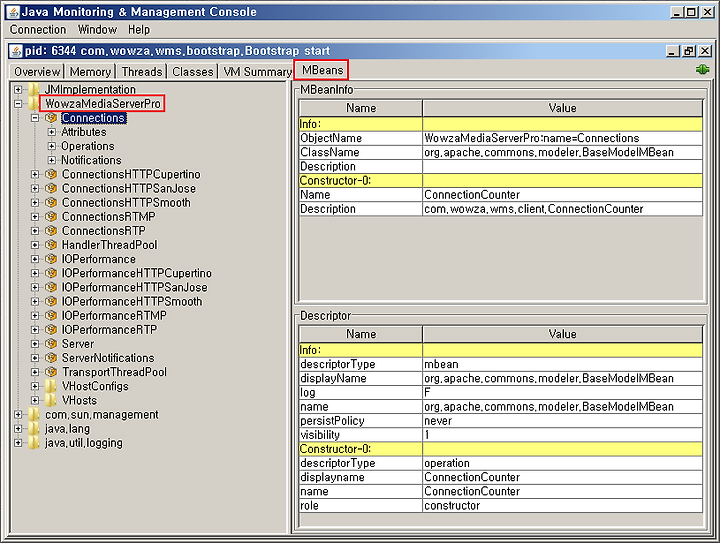Click the VHosts folder icon
The height and width of the screenshot is (543, 720).
click(51, 400)
